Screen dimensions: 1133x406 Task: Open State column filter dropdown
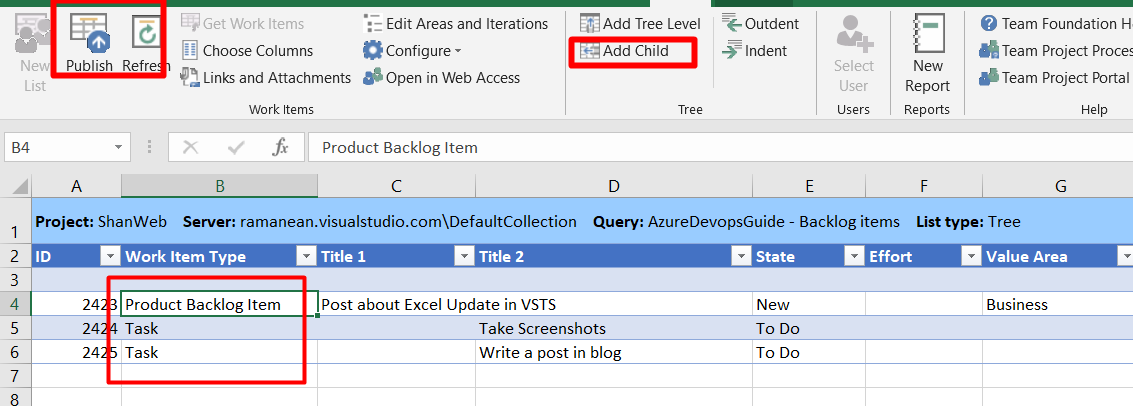(854, 256)
